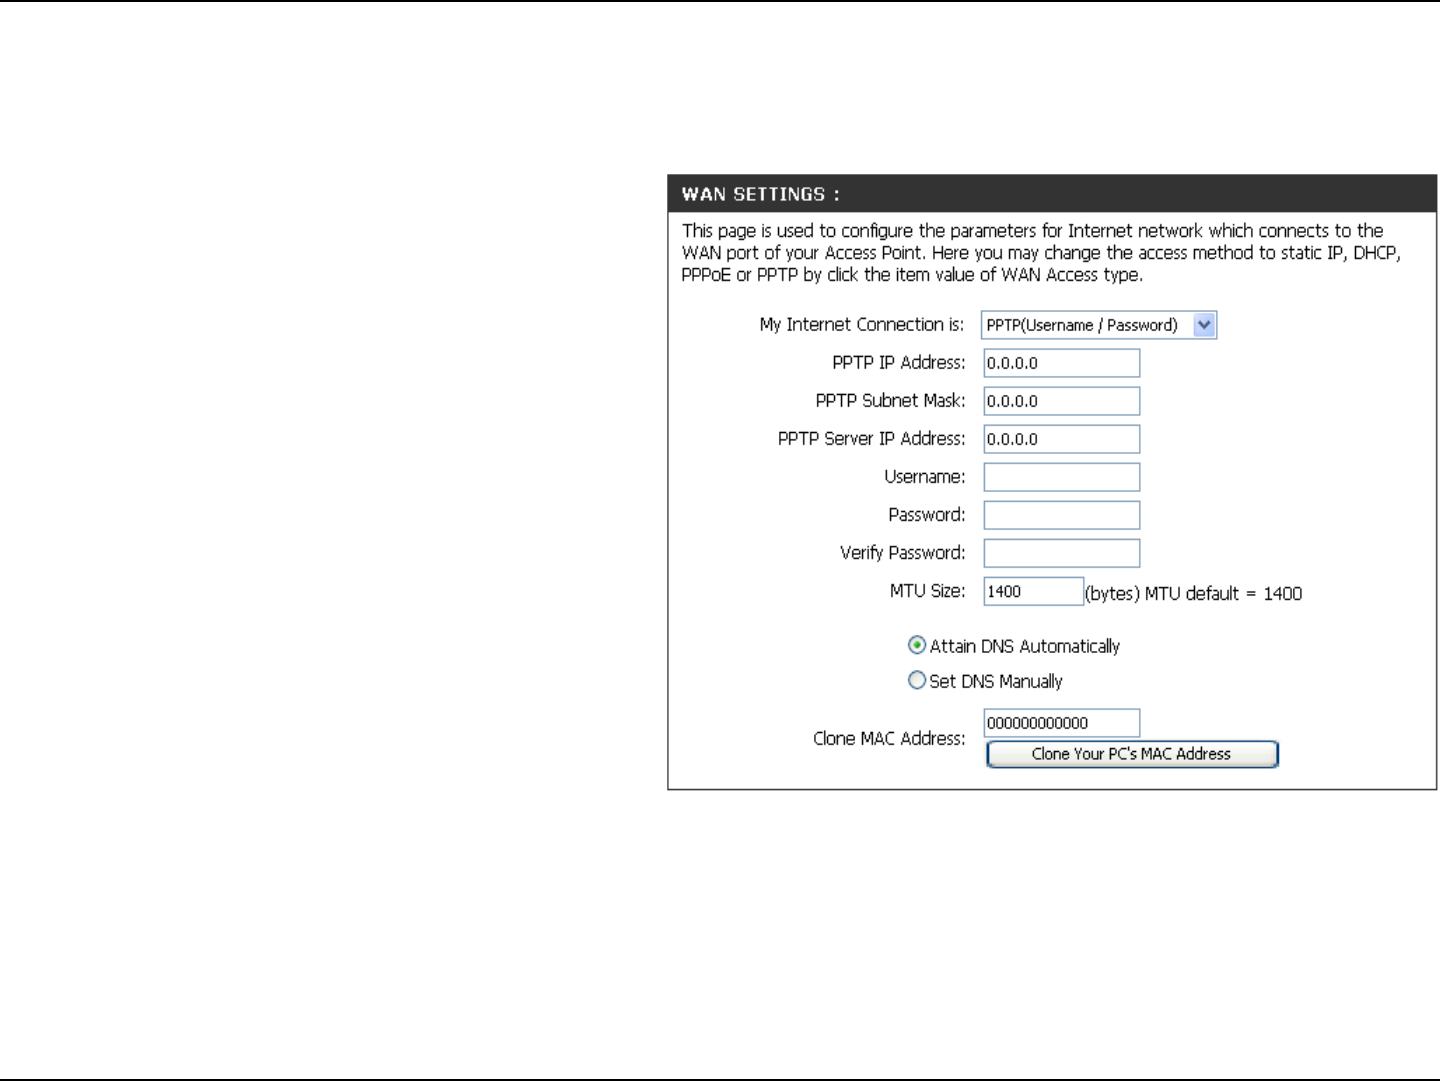Click the Clone MAC Address text field

point(1061,723)
